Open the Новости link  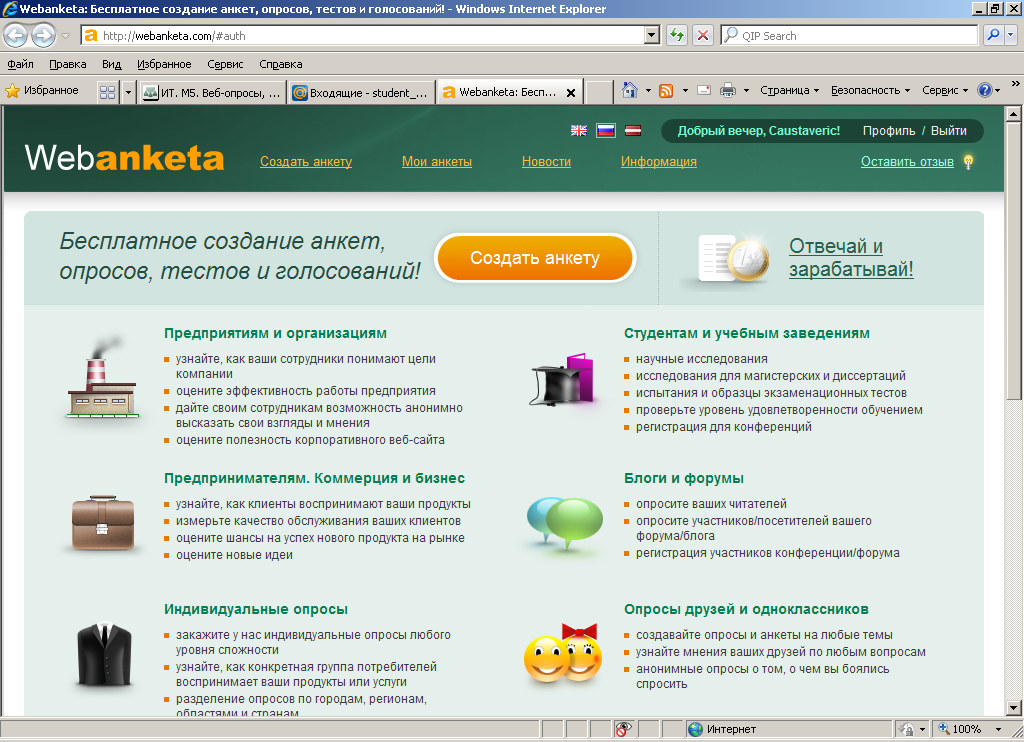pyautogui.click(x=546, y=161)
